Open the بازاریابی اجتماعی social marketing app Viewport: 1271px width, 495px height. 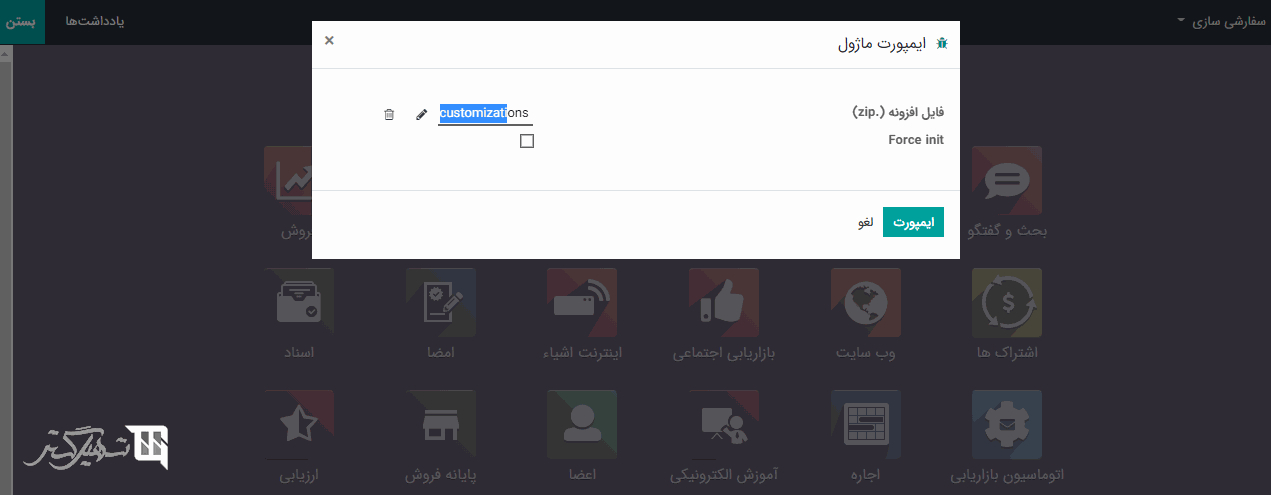pos(724,302)
